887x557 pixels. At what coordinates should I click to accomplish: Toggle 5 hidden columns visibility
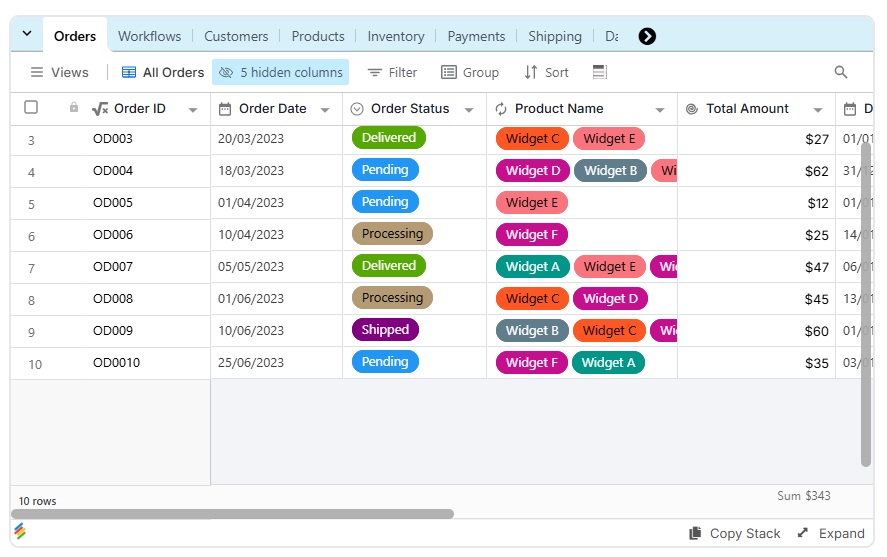click(x=281, y=72)
